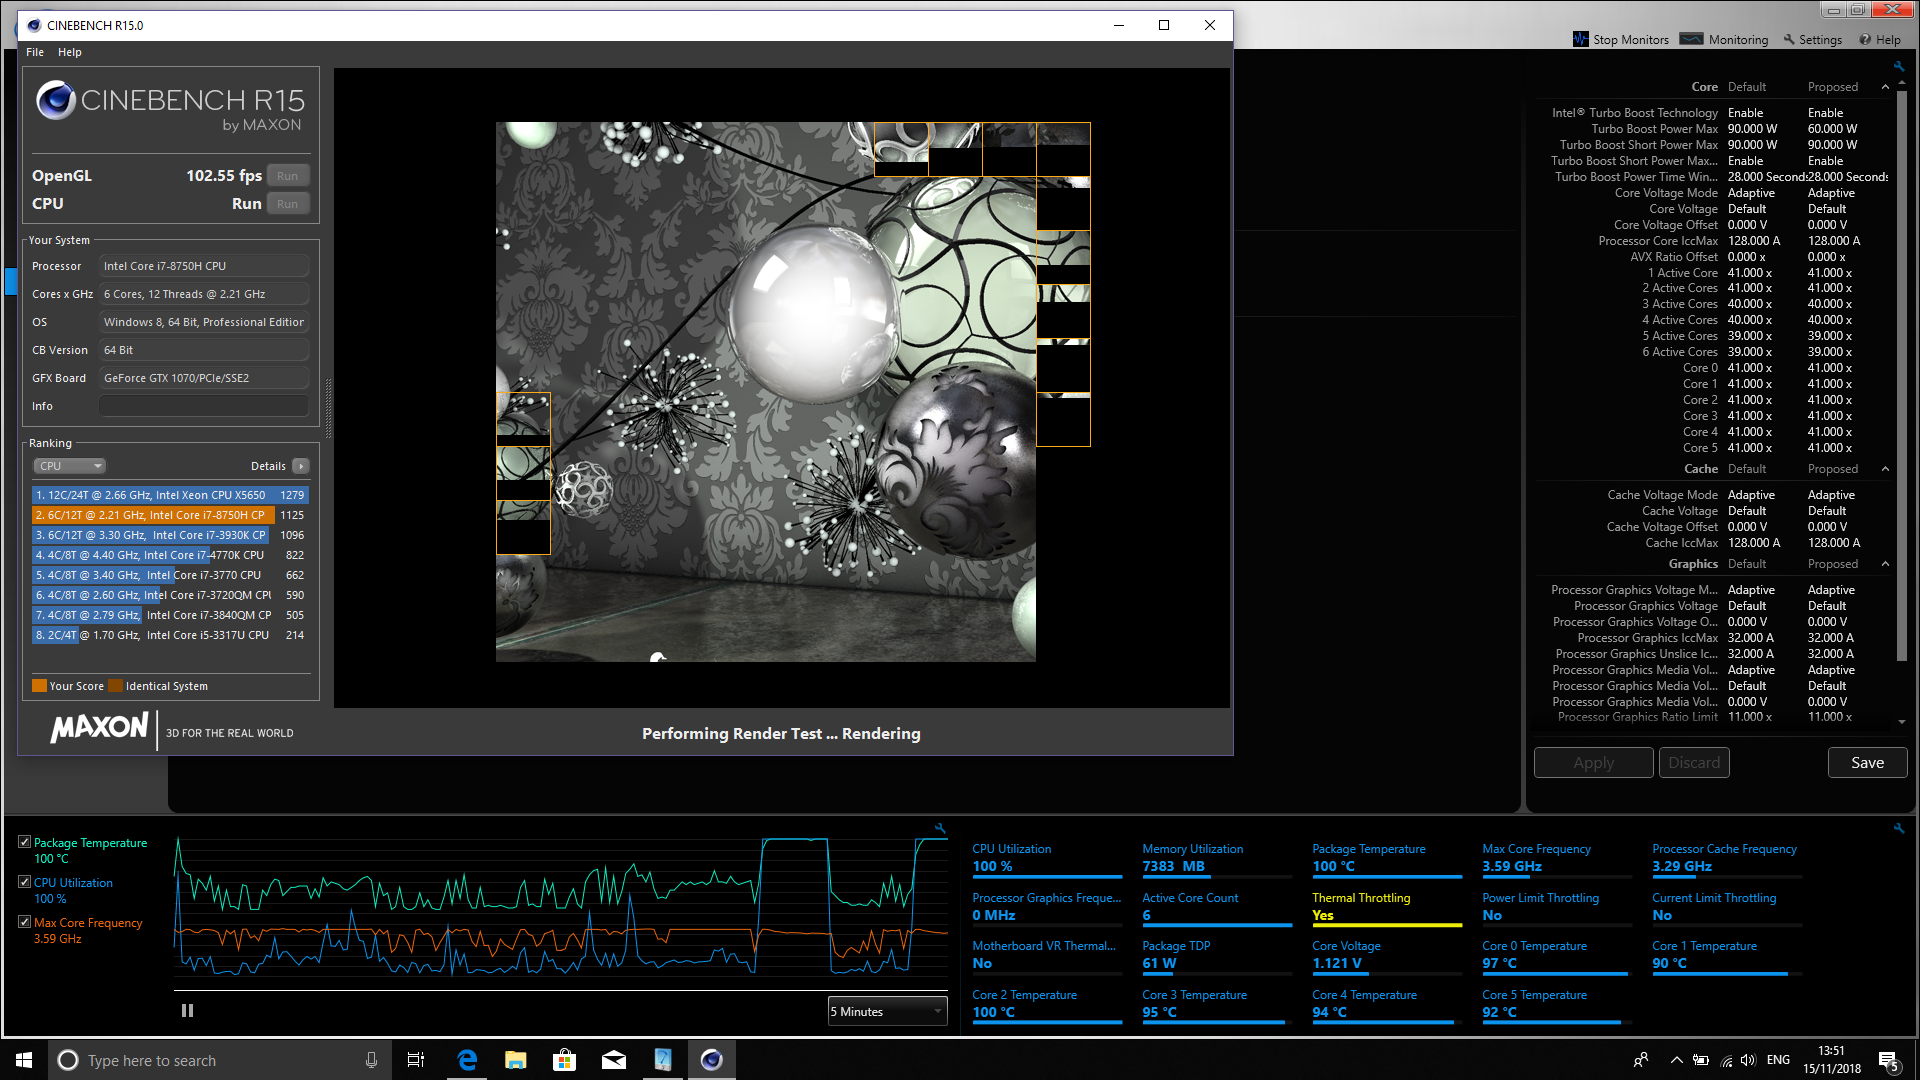Click Stop Monitors in Intel XTU toolbar
1920x1080 pixels.
click(1621, 40)
